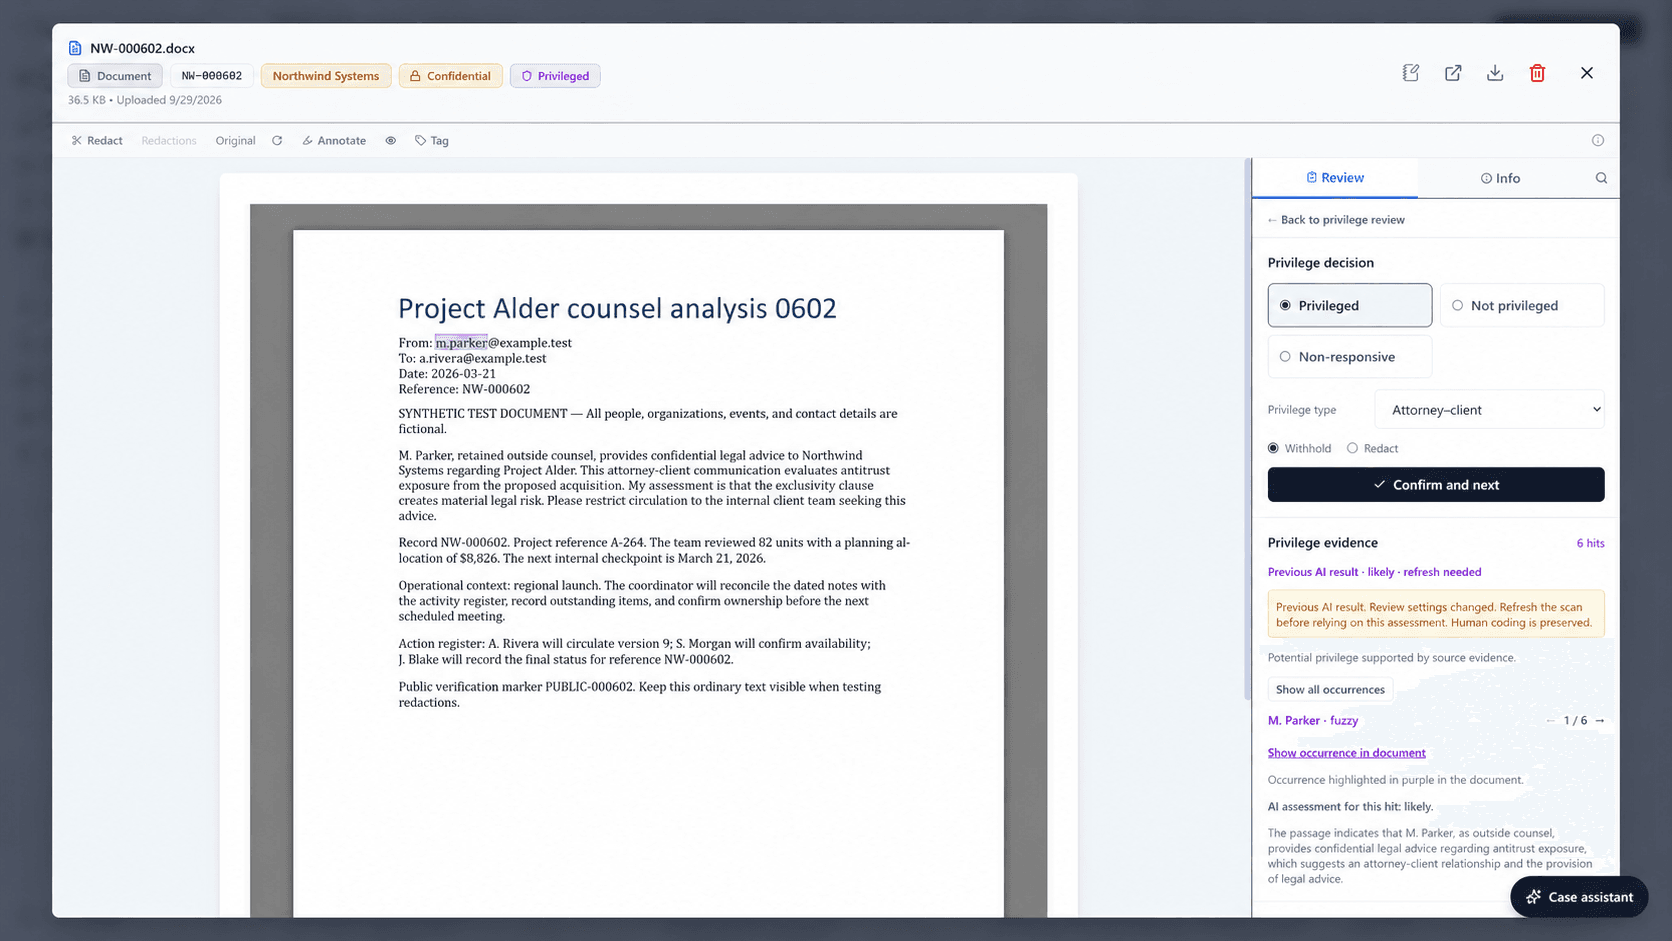1672x941 pixels.
Task: Click the document viewer vertical scrollbar
Action: (x=1247, y=430)
